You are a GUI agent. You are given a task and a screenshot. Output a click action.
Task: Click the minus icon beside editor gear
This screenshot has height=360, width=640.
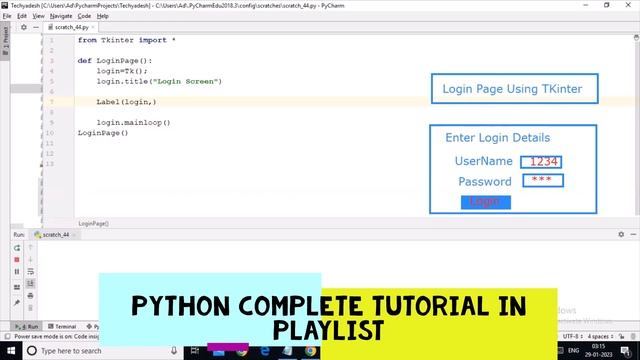point(36,27)
